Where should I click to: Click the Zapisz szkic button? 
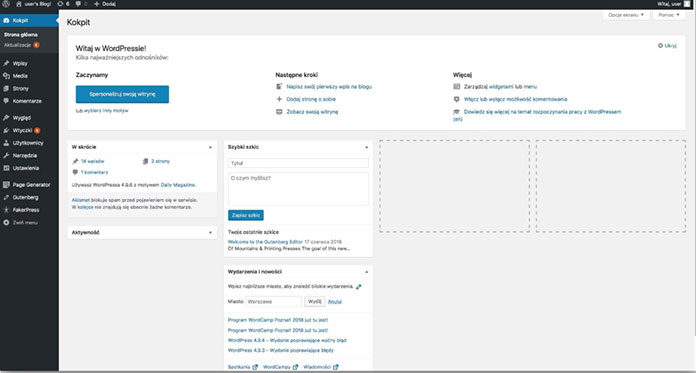pos(245,215)
